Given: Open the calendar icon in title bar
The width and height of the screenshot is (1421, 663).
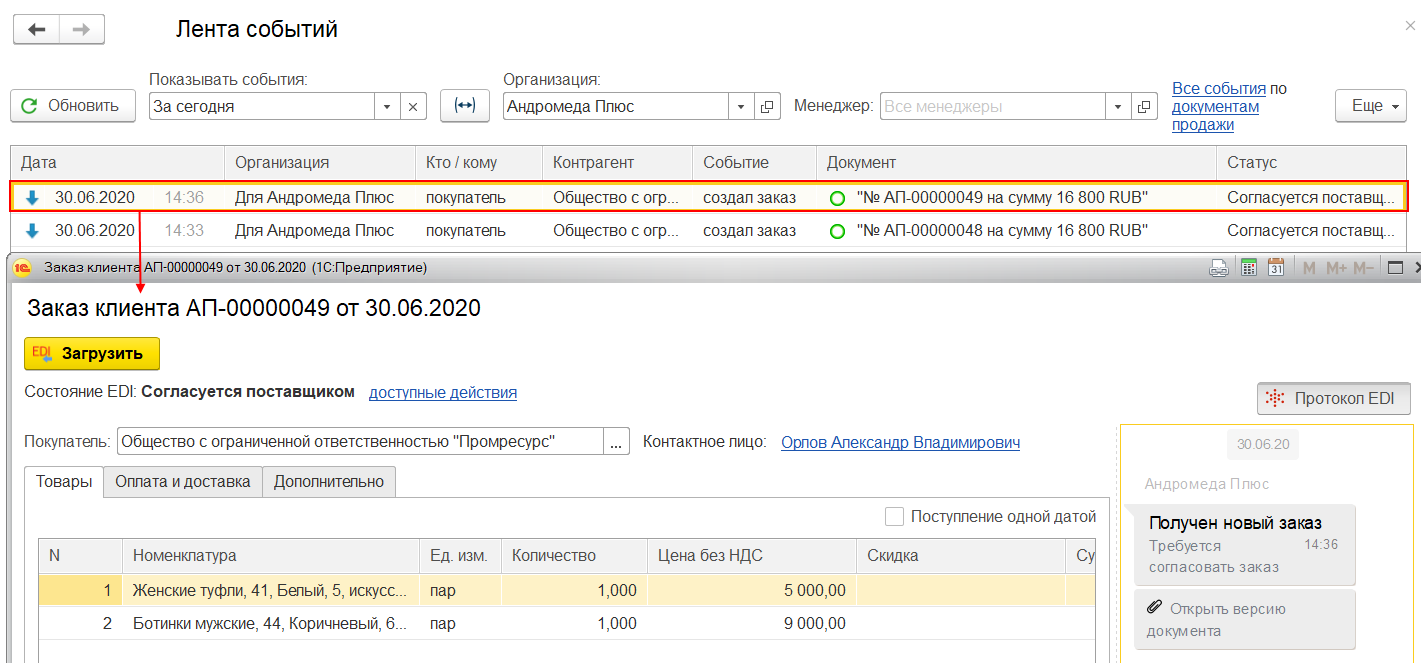Looking at the screenshot, I should [1276, 267].
